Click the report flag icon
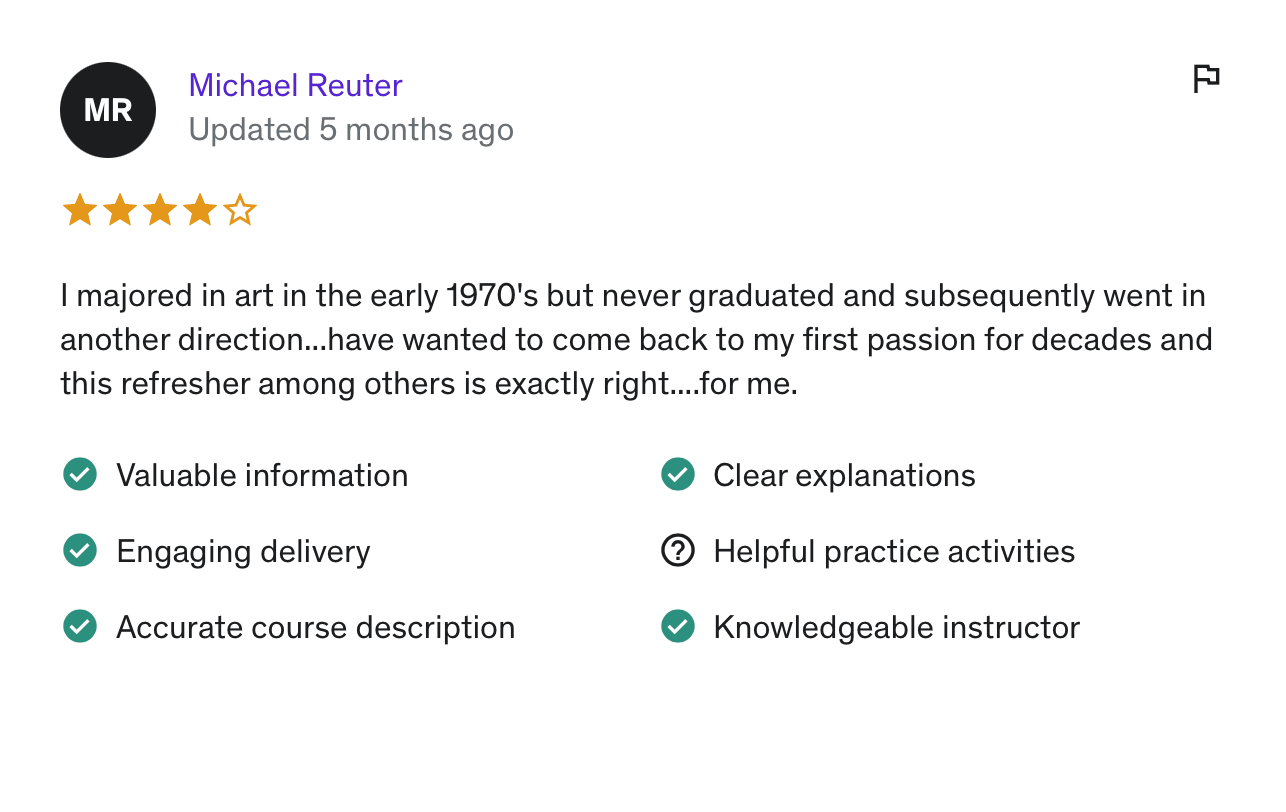Image resolution: width=1286 pixels, height=812 pixels. click(x=1206, y=79)
